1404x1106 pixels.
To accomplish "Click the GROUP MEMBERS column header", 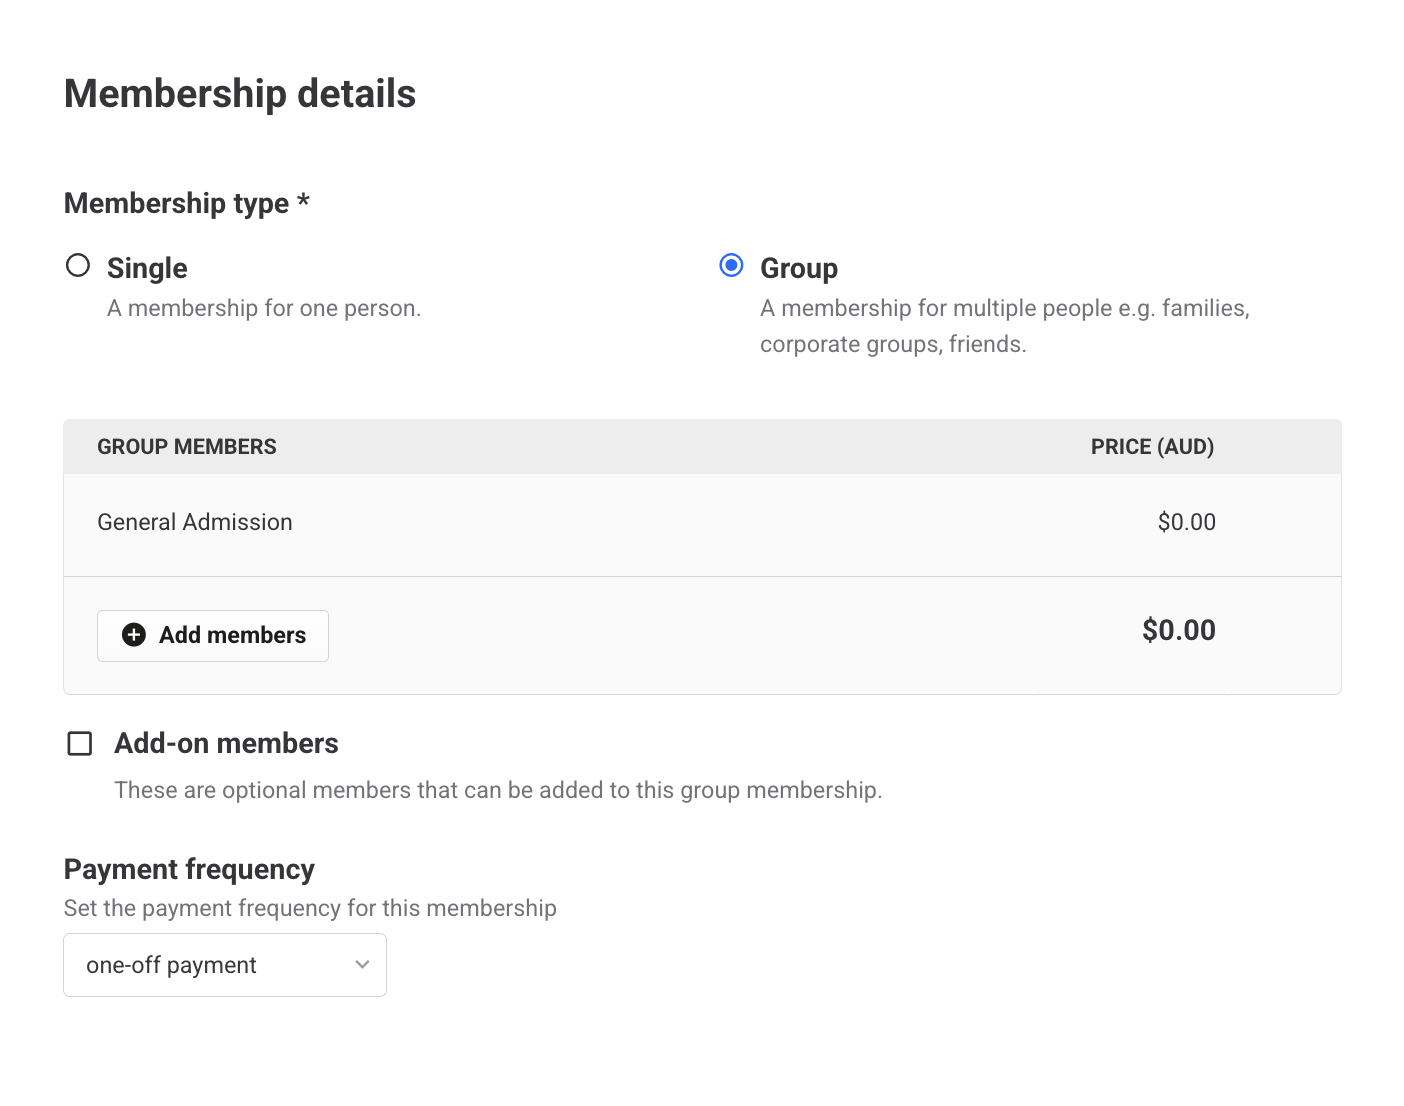I will pyautogui.click(x=187, y=447).
